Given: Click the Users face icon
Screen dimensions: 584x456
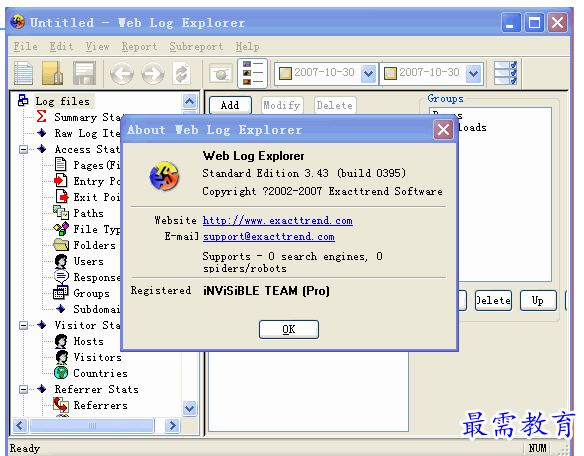Looking at the screenshot, I should (x=61, y=261).
